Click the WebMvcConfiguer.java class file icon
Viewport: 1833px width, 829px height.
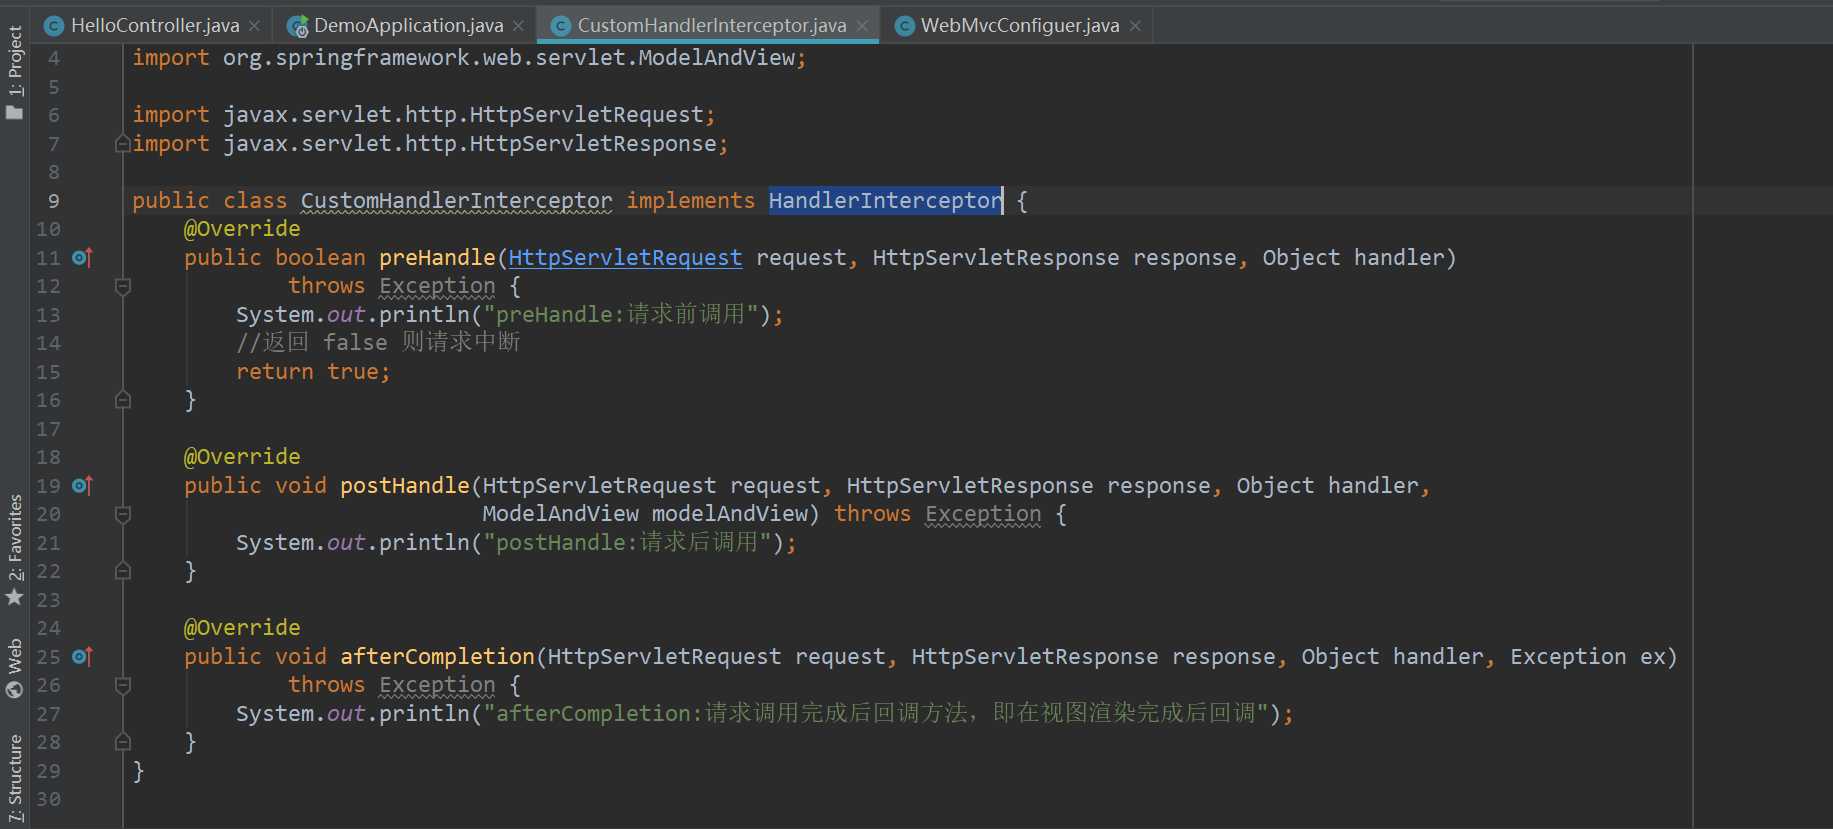tap(905, 26)
